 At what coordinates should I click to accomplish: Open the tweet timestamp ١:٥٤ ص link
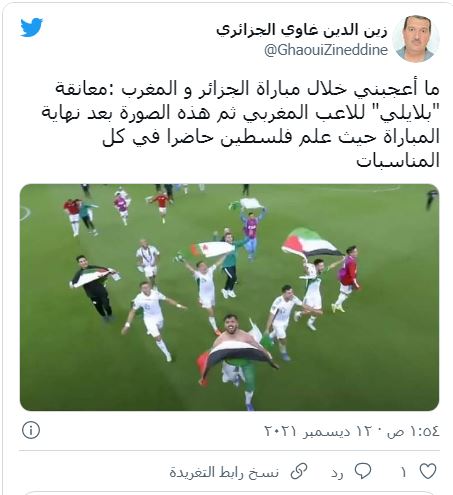tap(413, 431)
